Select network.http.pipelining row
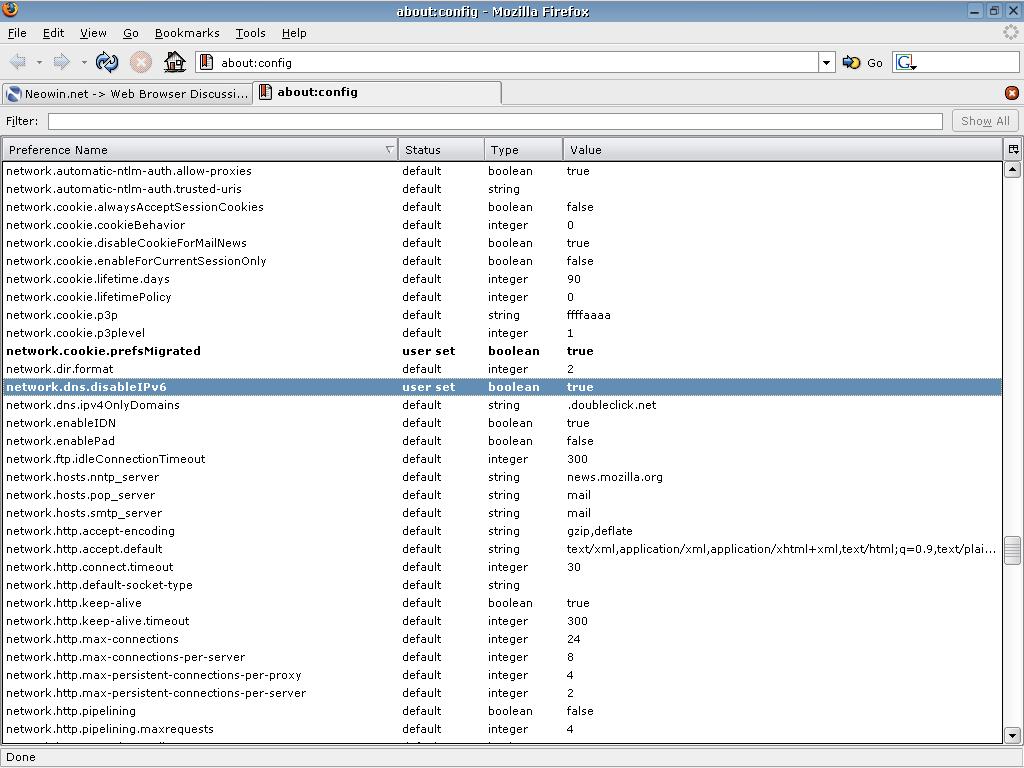This screenshot has width=1024, height=768. tap(502, 711)
